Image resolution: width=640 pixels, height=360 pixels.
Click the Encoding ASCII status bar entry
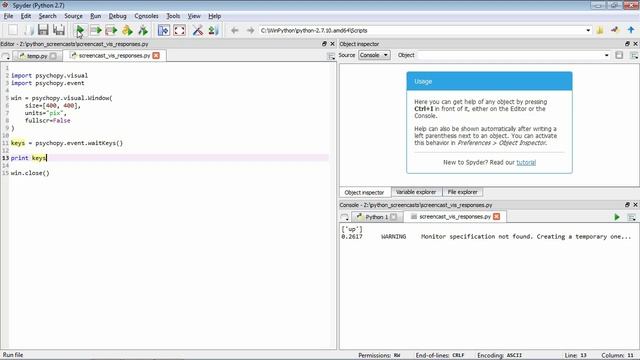point(500,355)
